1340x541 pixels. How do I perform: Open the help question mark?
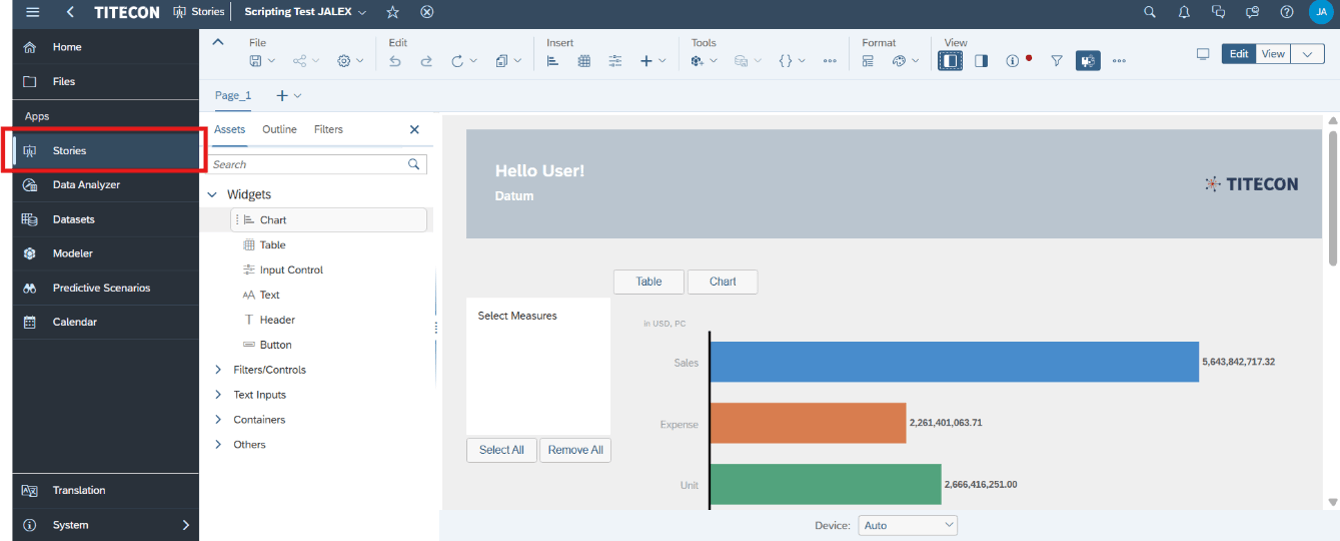1287,12
